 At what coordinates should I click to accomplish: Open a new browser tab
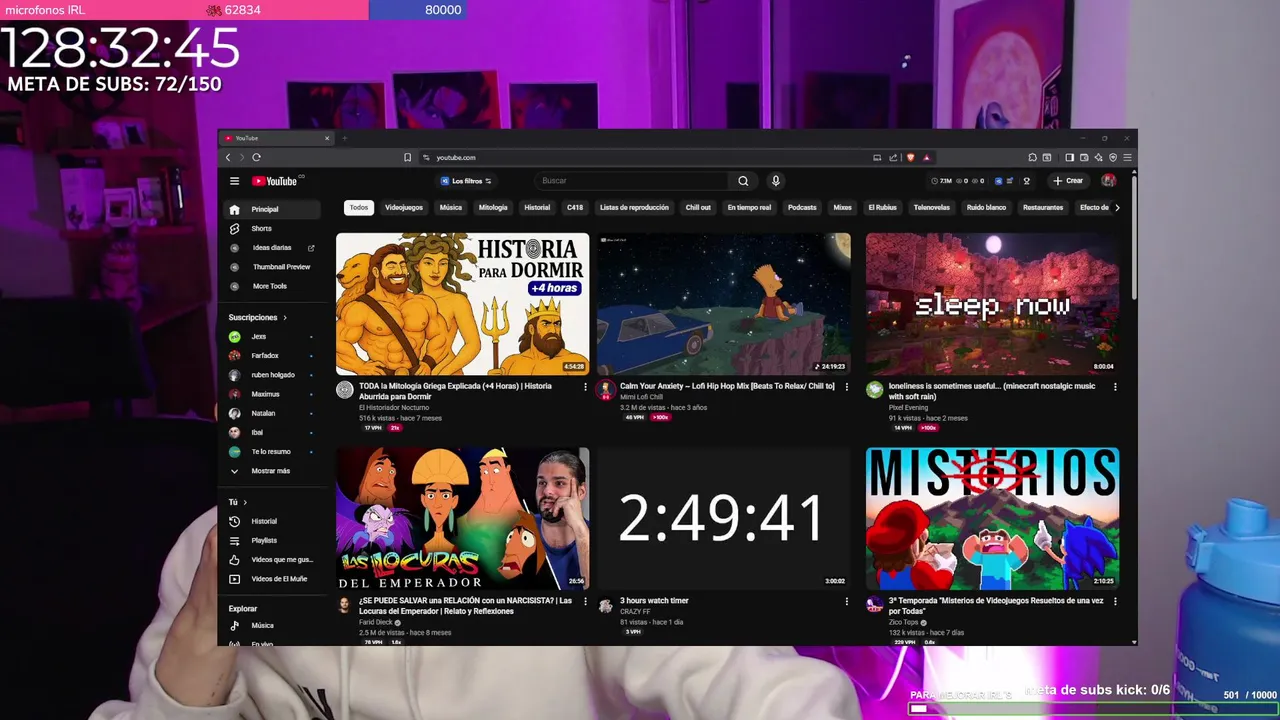coord(344,138)
